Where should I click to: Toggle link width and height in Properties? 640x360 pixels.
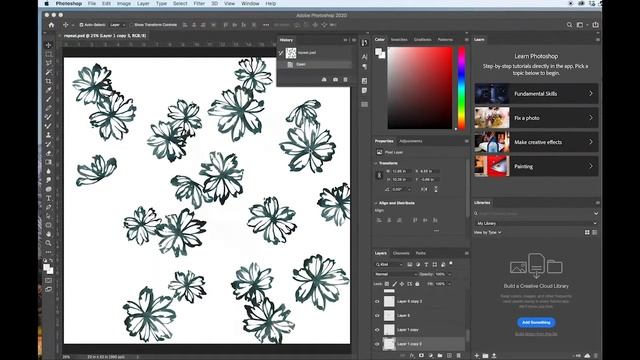(379, 175)
